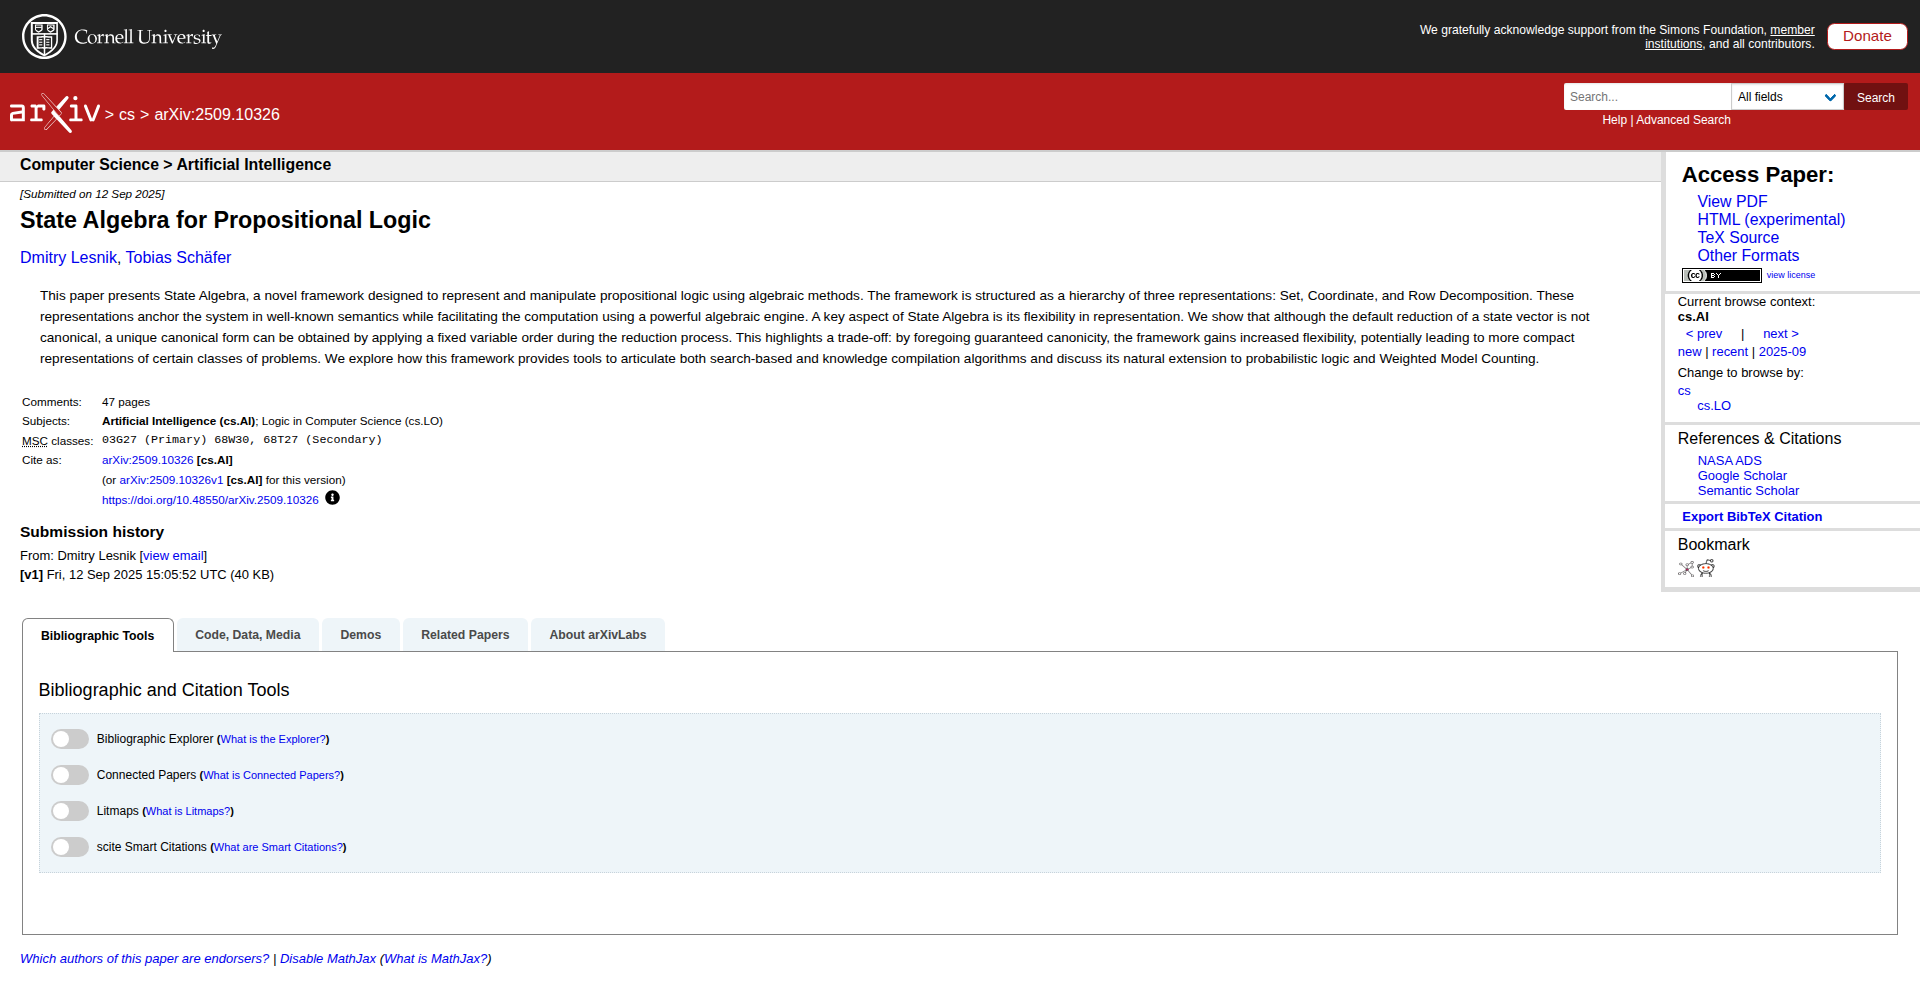Click the view license link

pos(1790,275)
